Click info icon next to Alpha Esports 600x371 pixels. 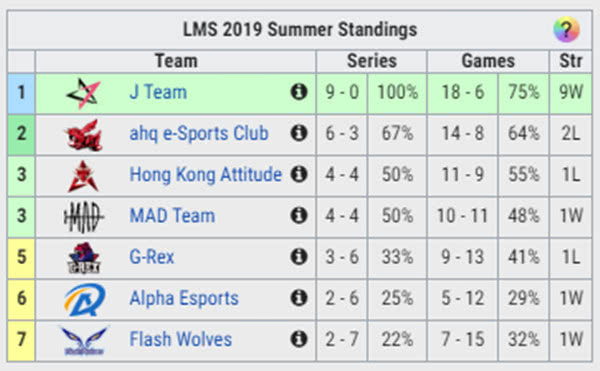click(x=299, y=298)
